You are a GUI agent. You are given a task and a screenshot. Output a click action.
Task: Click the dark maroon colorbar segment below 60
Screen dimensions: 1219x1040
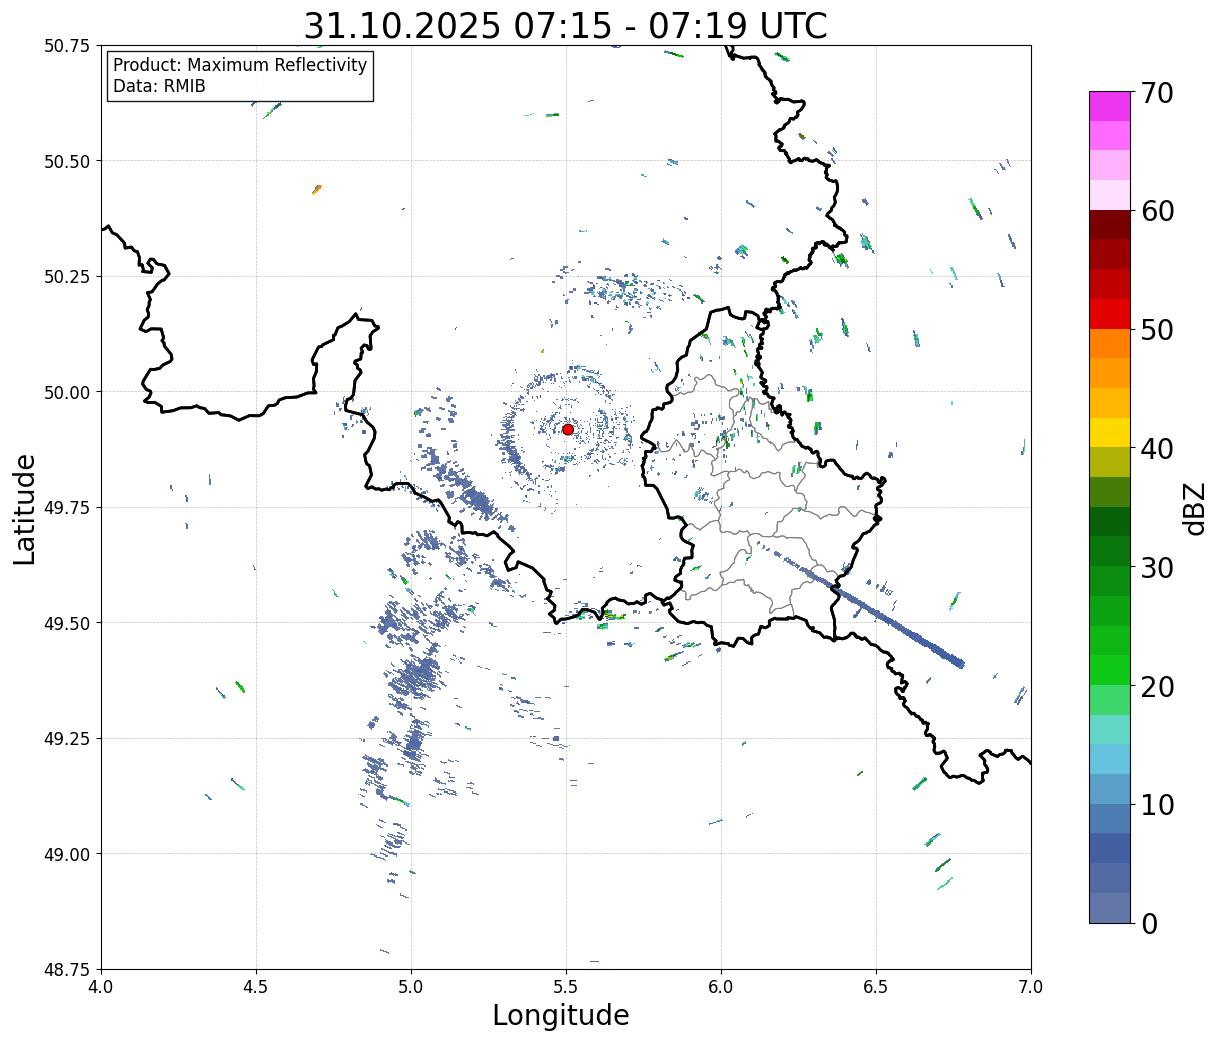click(x=1109, y=224)
